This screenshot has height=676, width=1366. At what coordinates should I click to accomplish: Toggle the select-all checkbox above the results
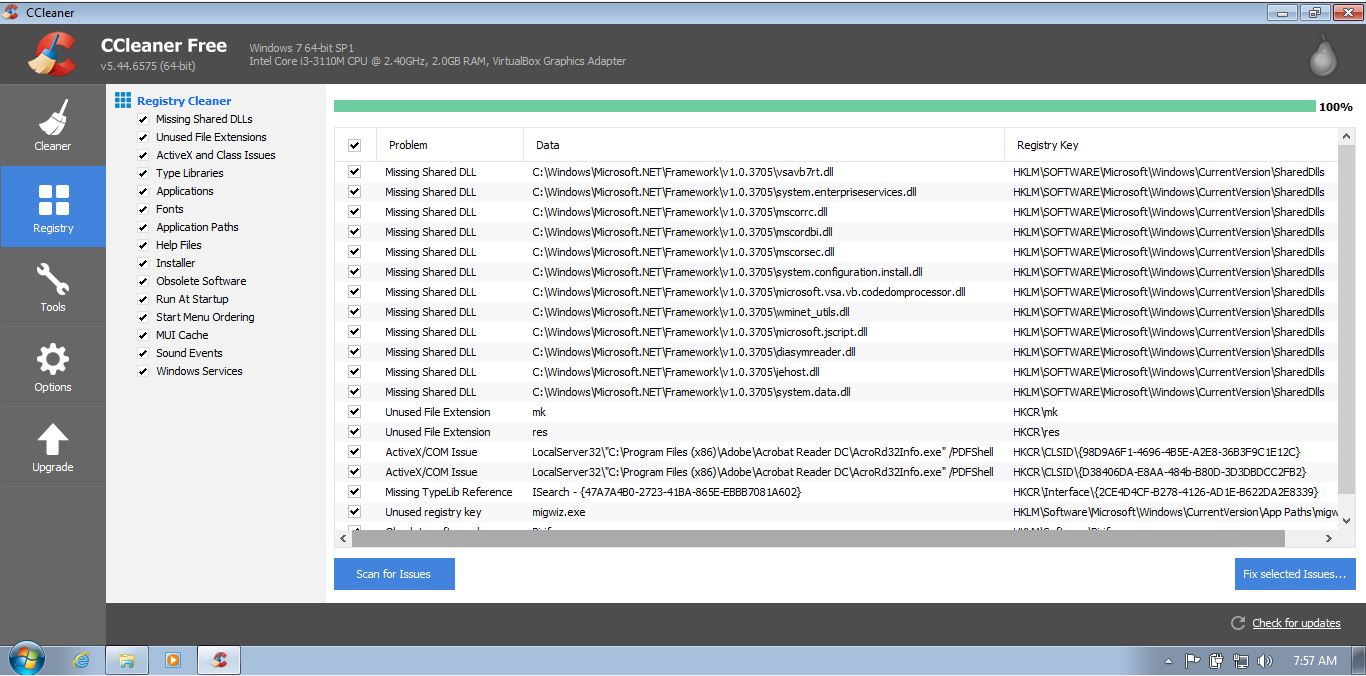coord(355,144)
